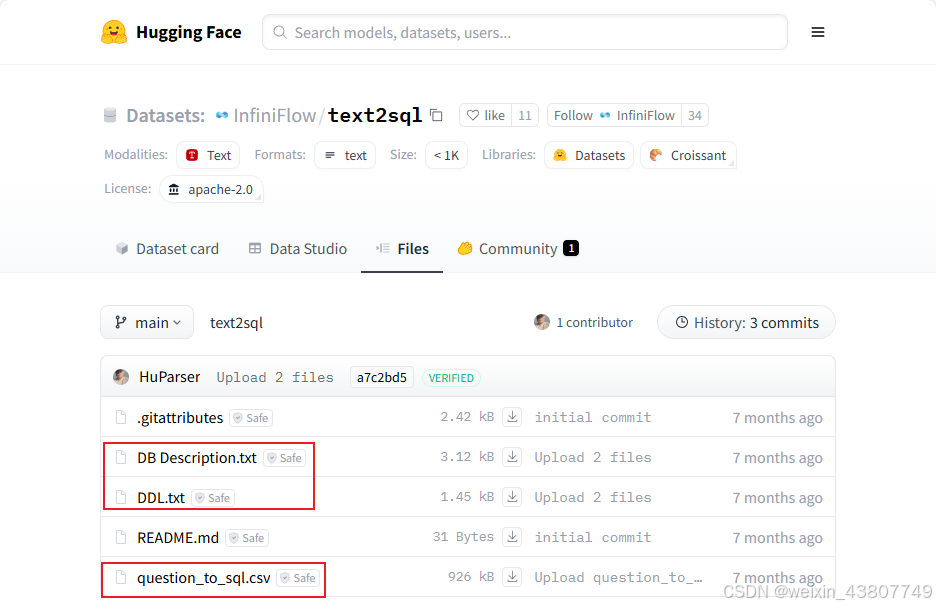Image resolution: width=936 pixels, height=607 pixels.
Task: Open DB Description.txt file
Action: 196,458
